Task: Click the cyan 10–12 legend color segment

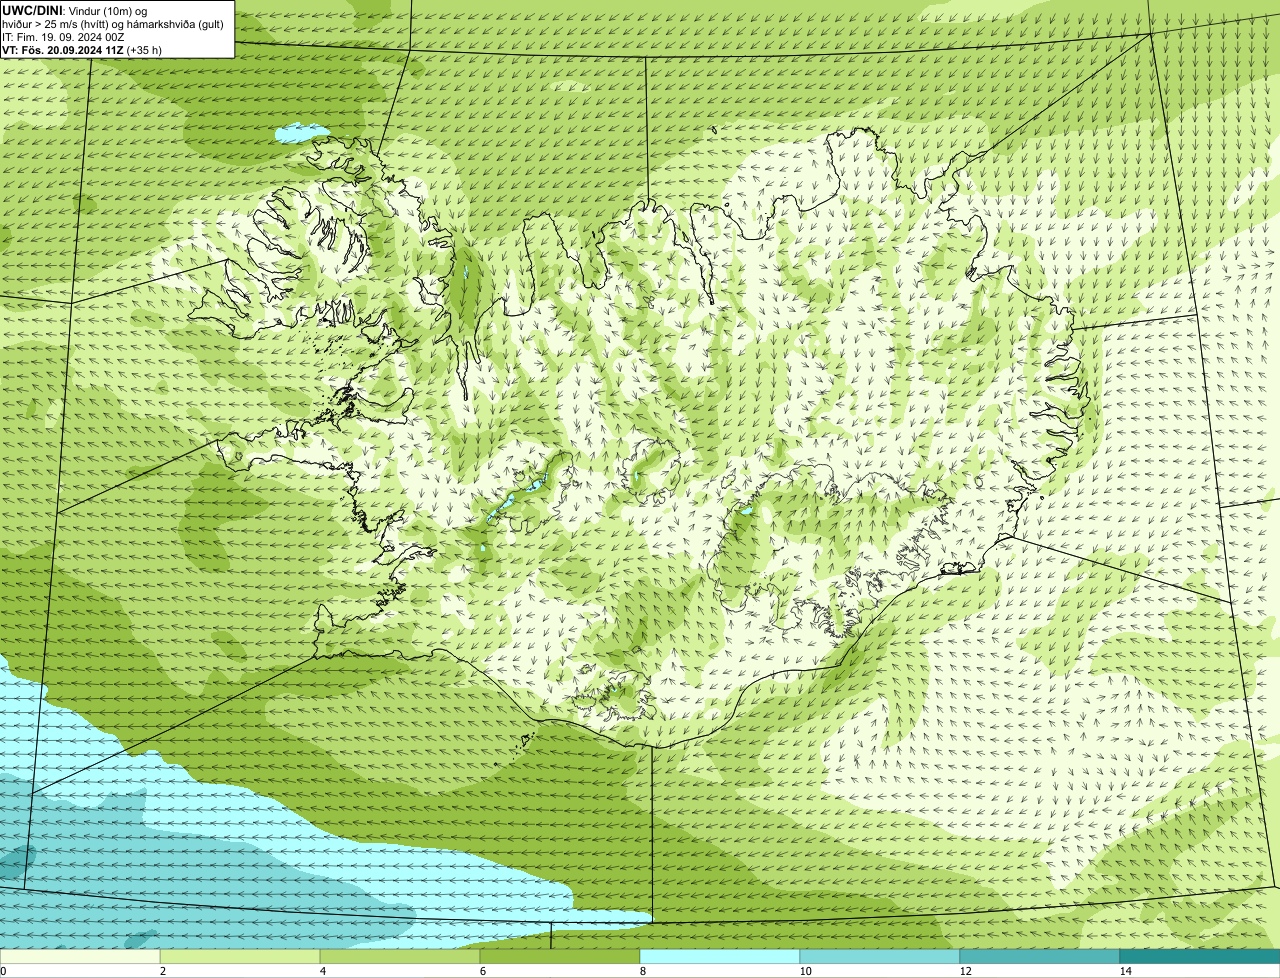Action: pyautogui.click(x=880, y=956)
